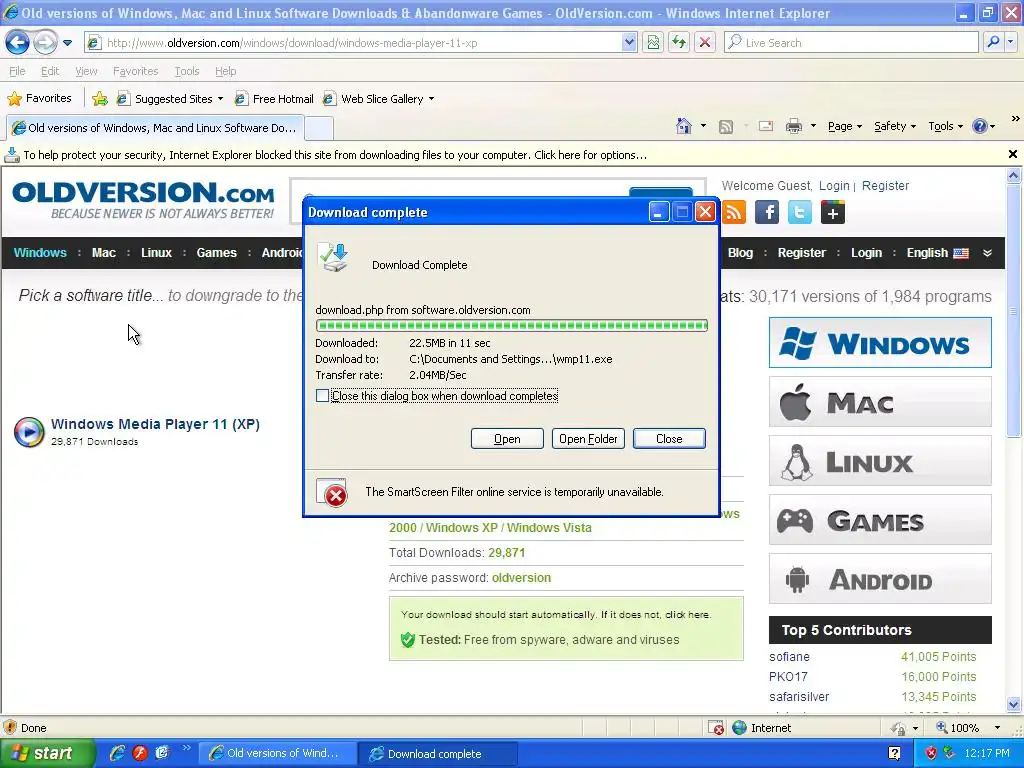Open the File menu
This screenshot has width=1024, height=768.
pyautogui.click(x=17, y=71)
